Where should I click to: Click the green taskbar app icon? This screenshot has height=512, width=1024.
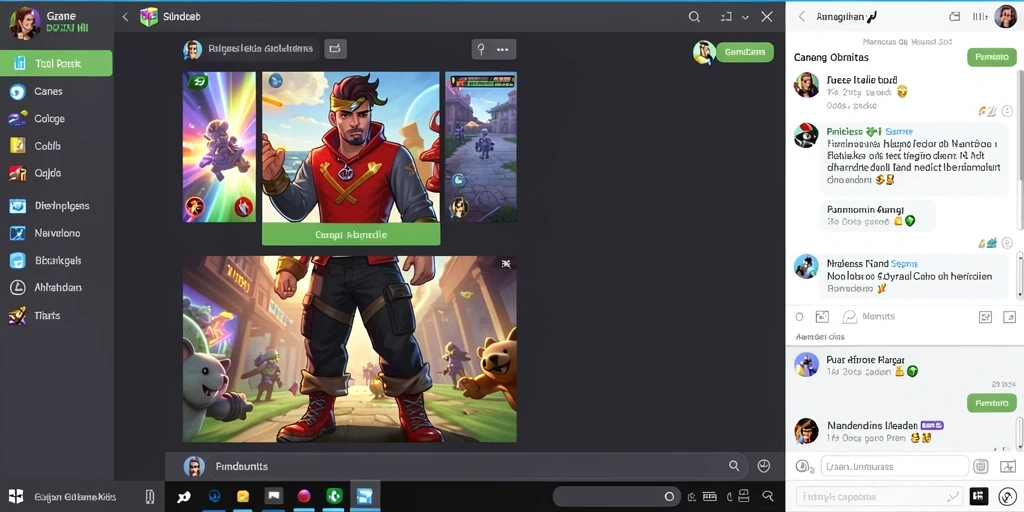[334, 496]
